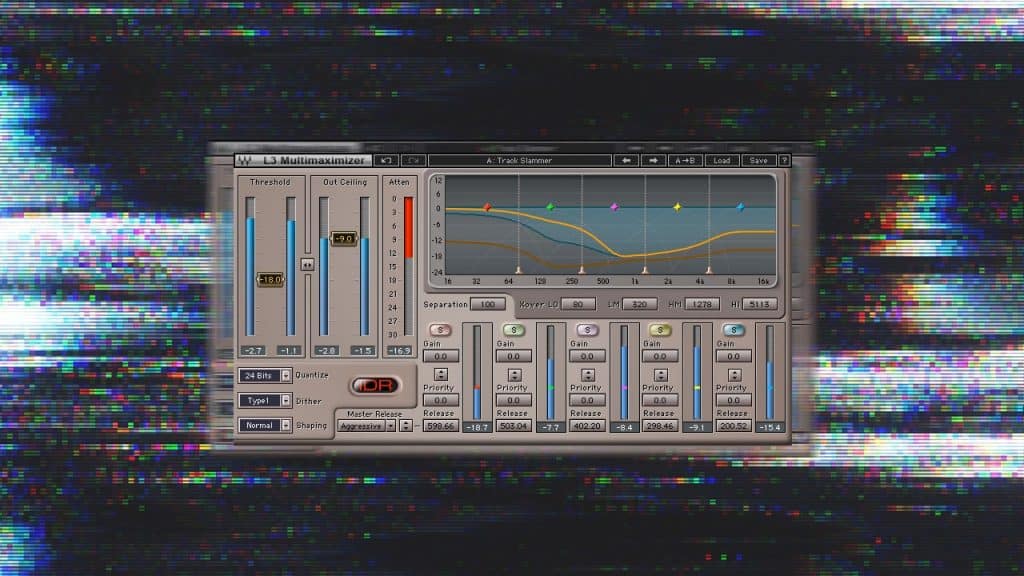Screen dimensions: 1024x576
Task: Click the Release field 503.04
Action: click(x=514, y=426)
